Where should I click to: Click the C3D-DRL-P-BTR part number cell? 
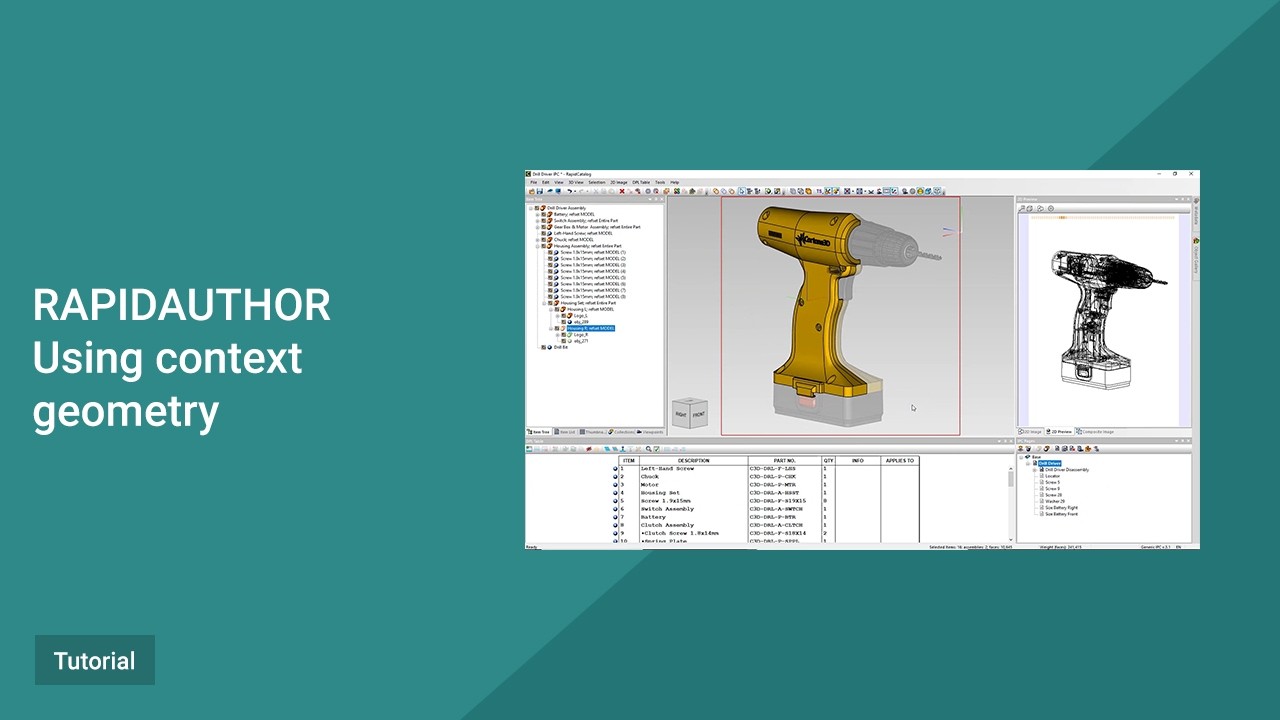pyautogui.click(x=785, y=517)
